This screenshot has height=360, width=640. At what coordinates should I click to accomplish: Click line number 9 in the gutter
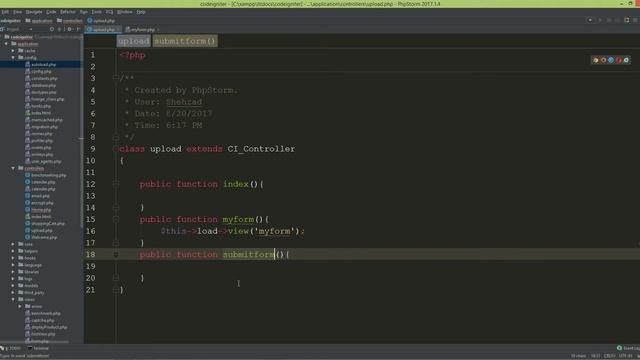[93, 149]
